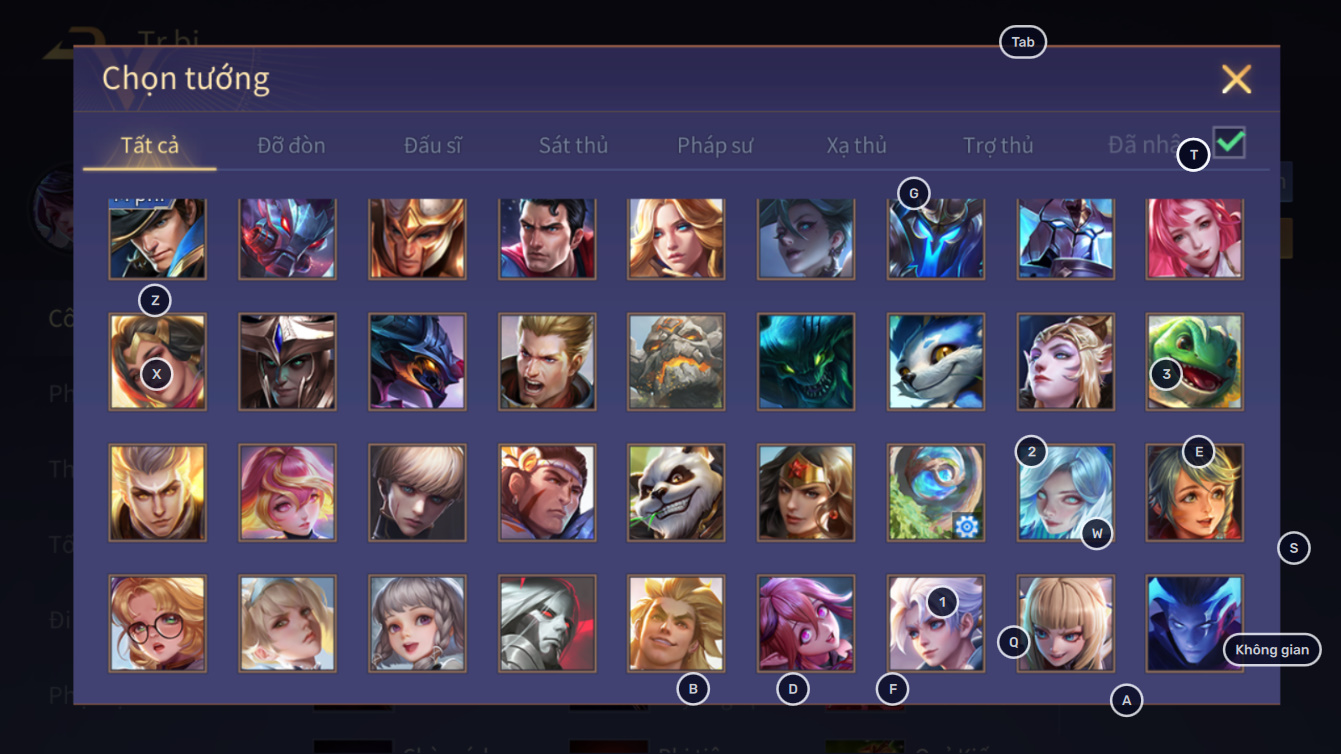This screenshot has height=754, width=1341.
Task: Switch to the Sát thủ tab
Action: (573, 145)
